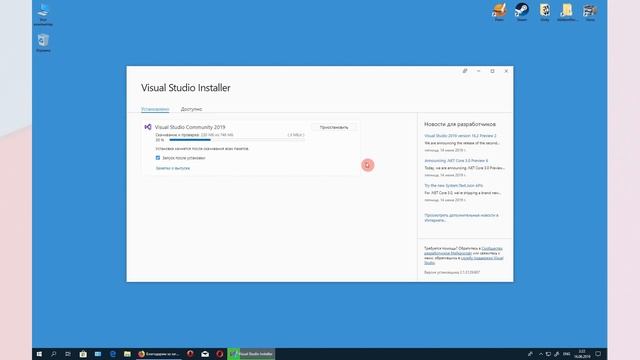
Task: Launch Microsoft Store from the taskbar
Action: click(83, 354)
